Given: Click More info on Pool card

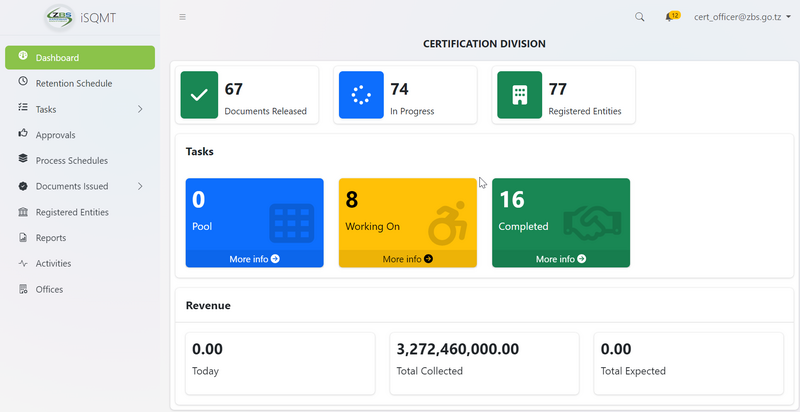Looking at the screenshot, I should pyautogui.click(x=254, y=259).
